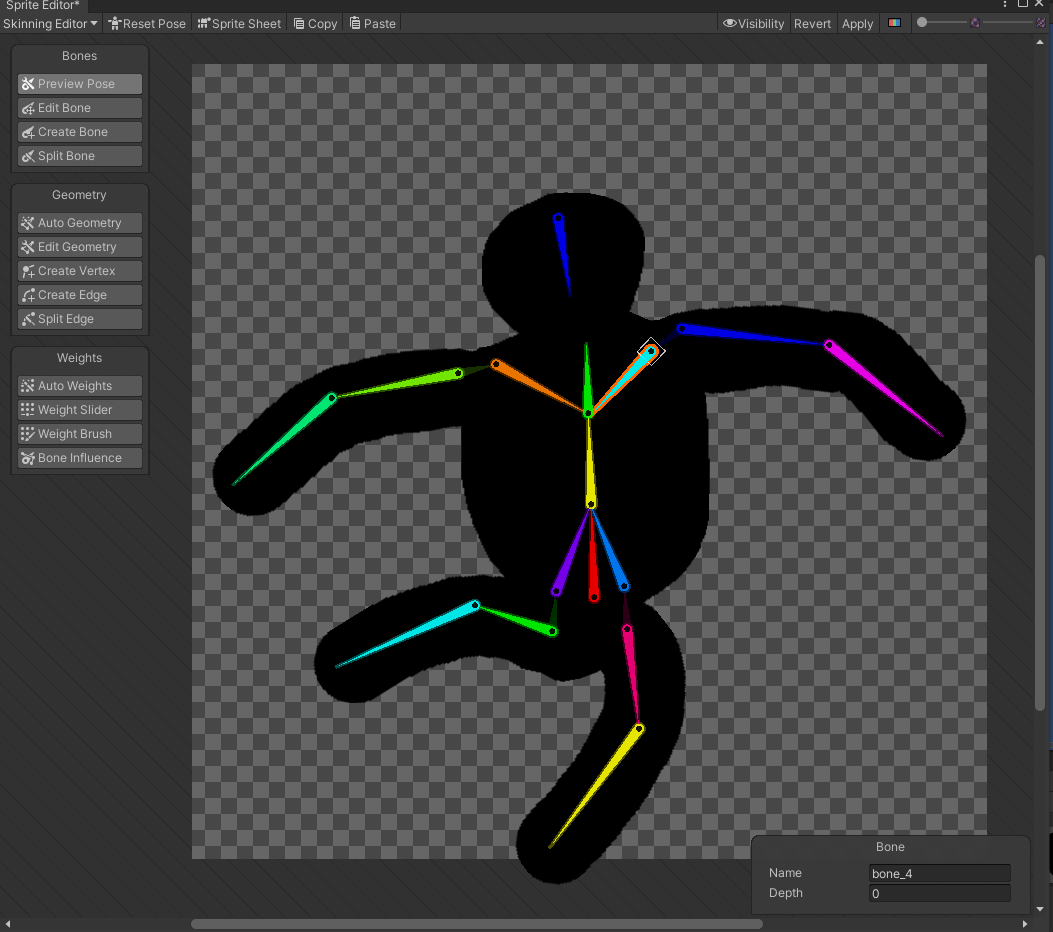Select the Create Bone tool

(x=79, y=131)
